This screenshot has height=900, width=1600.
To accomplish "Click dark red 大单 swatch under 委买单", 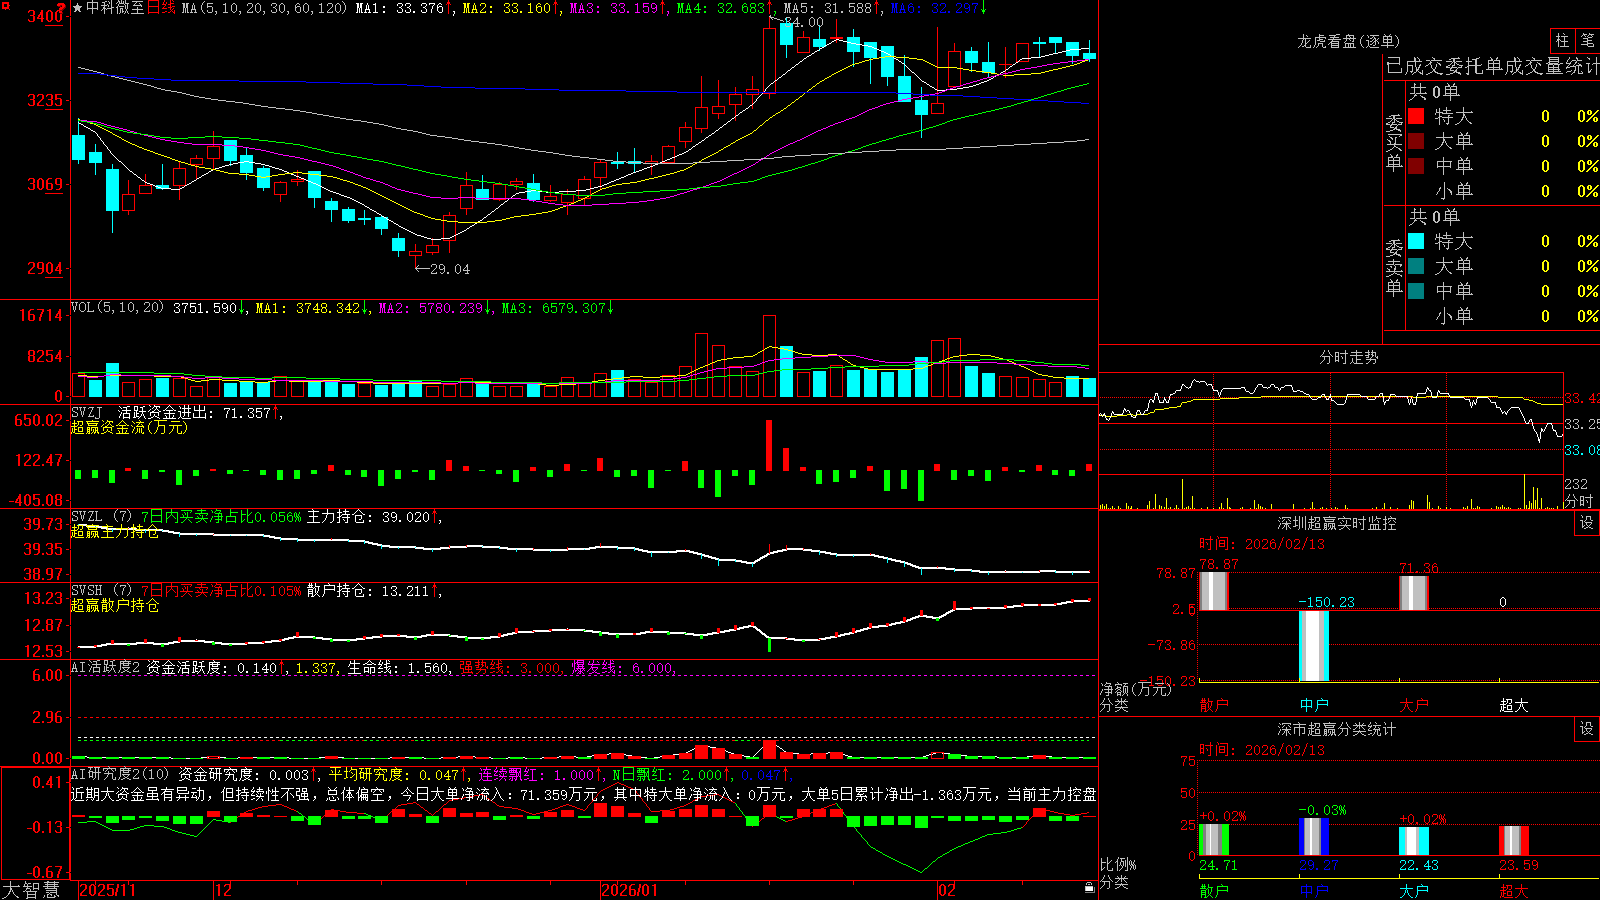I will click(1416, 141).
